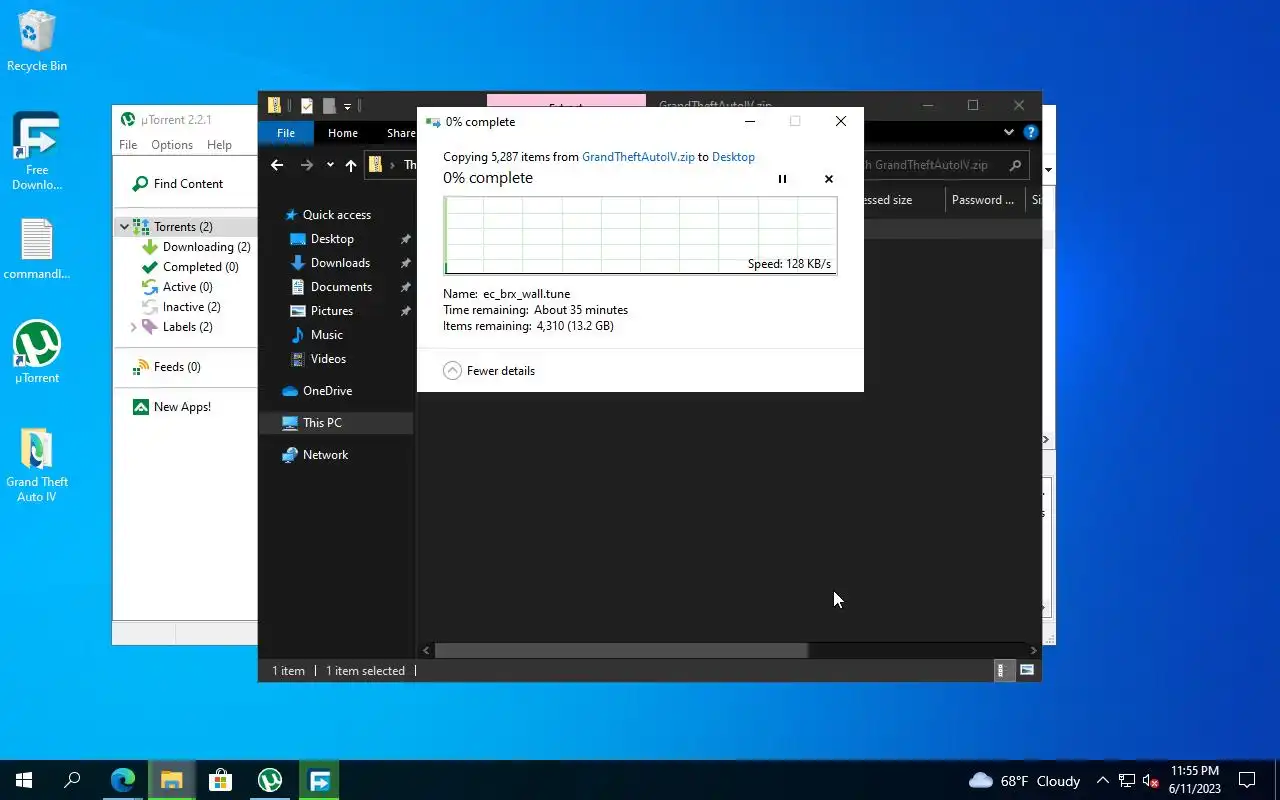Go up one folder level
The height and width of the screenshot is (800, 1280).
coord(351,165)
